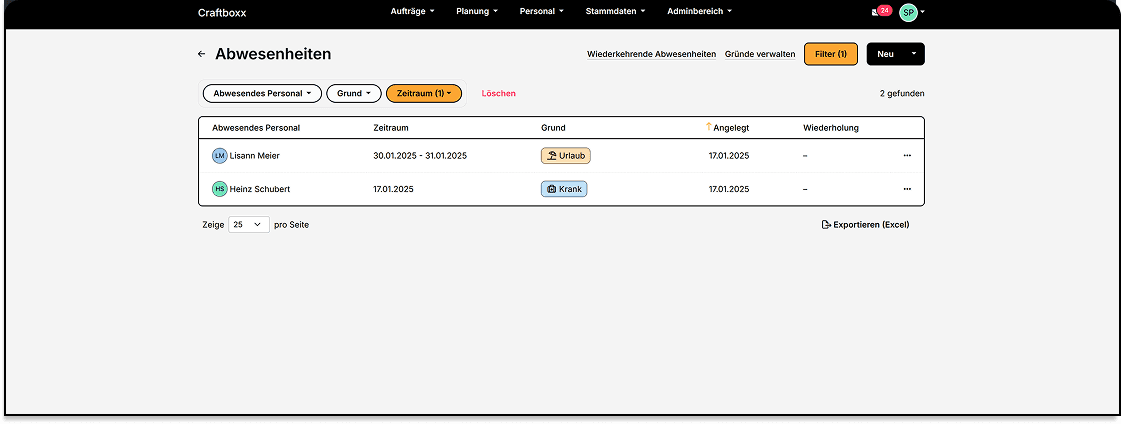Open the three-dot menu for Lisann Meier
The height and width of the screenshot is (424, 1121).
907,155
